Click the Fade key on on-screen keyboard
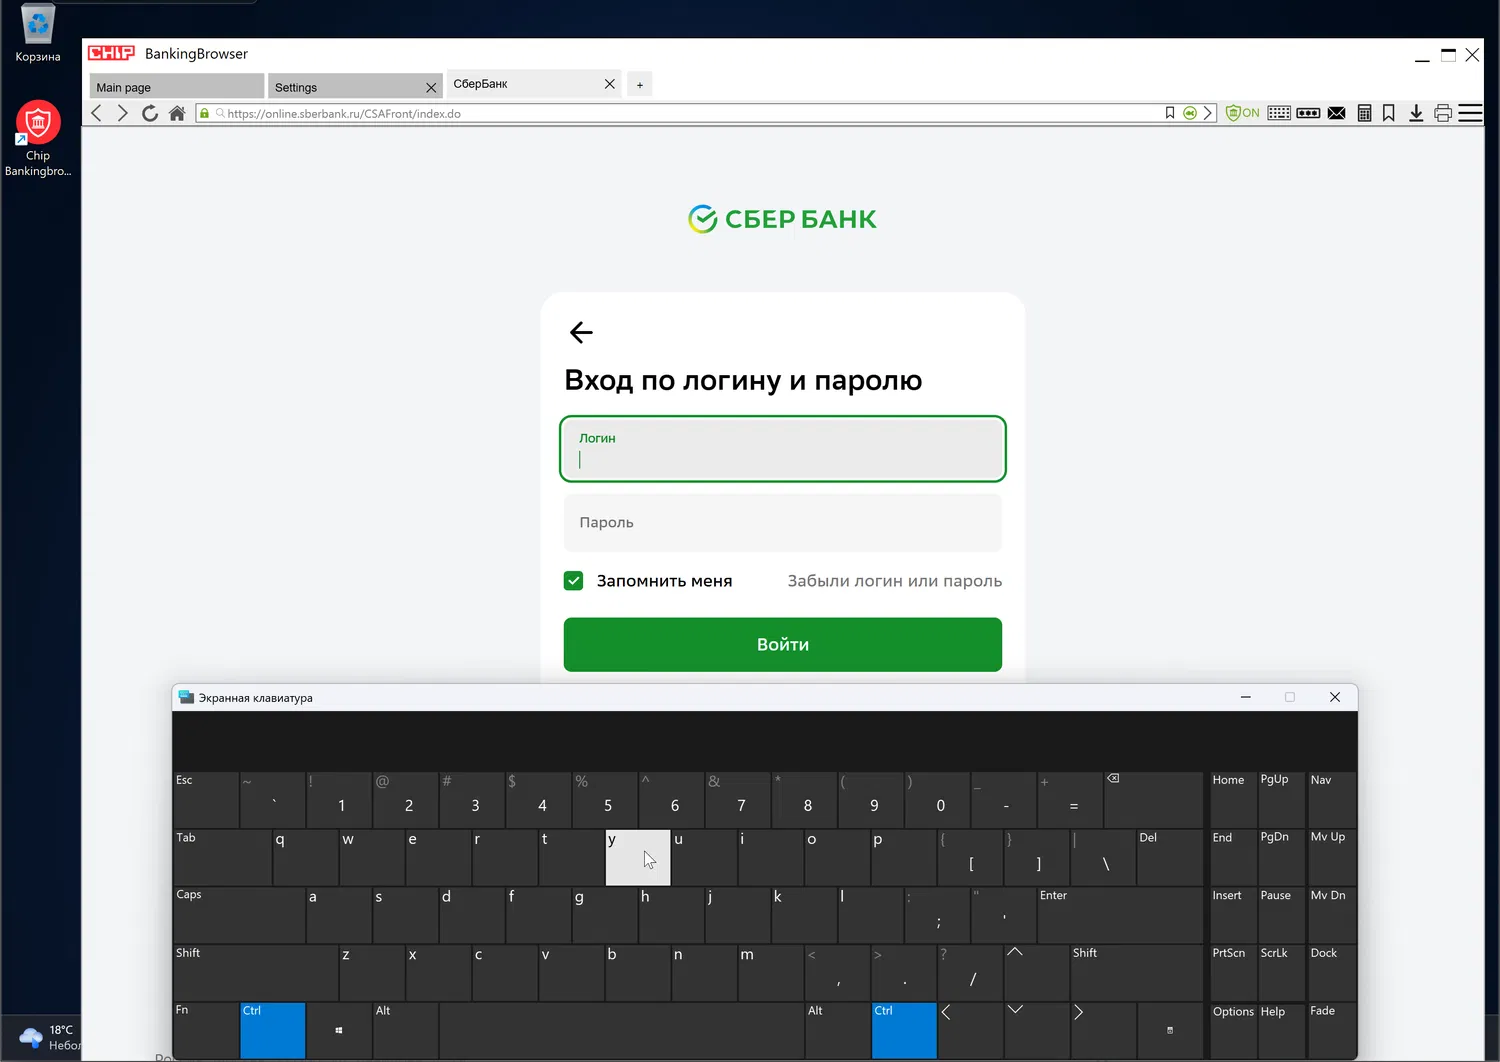Image resolution: width=1500 pixels, height=1062 pixels. (1332, 1031)
